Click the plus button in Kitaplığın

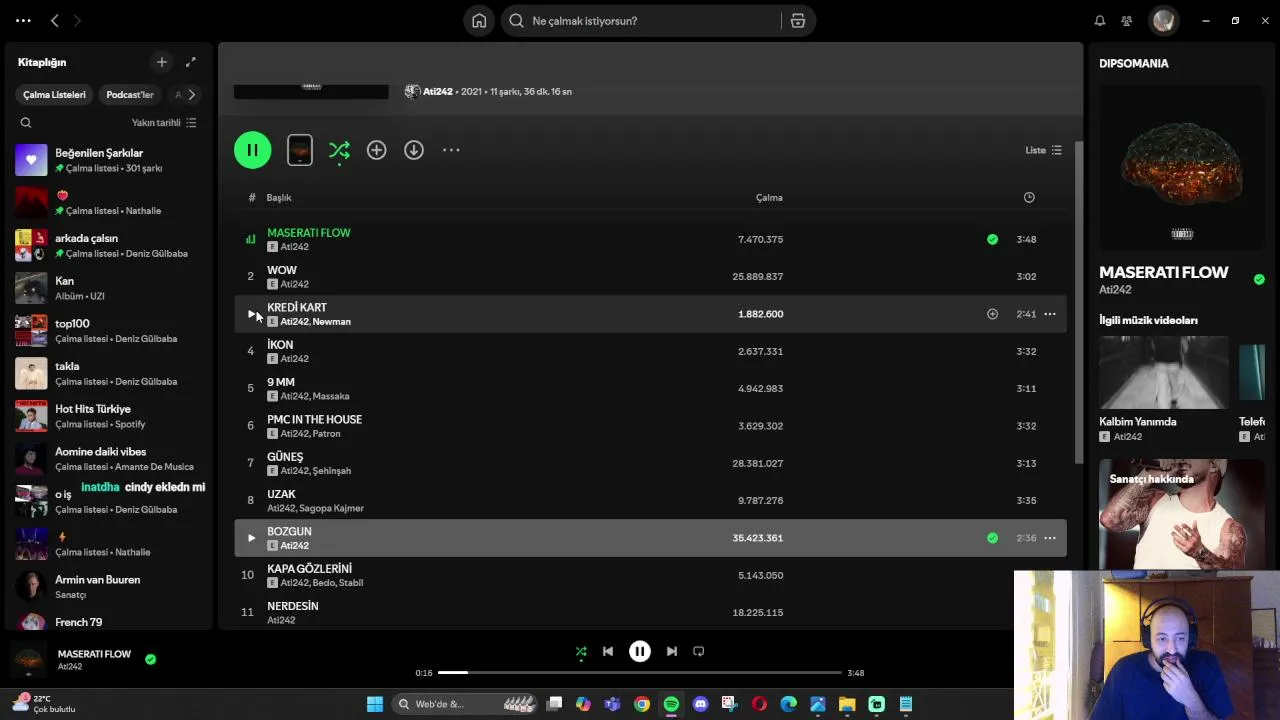pyautogui.click(x=161, y=62)
